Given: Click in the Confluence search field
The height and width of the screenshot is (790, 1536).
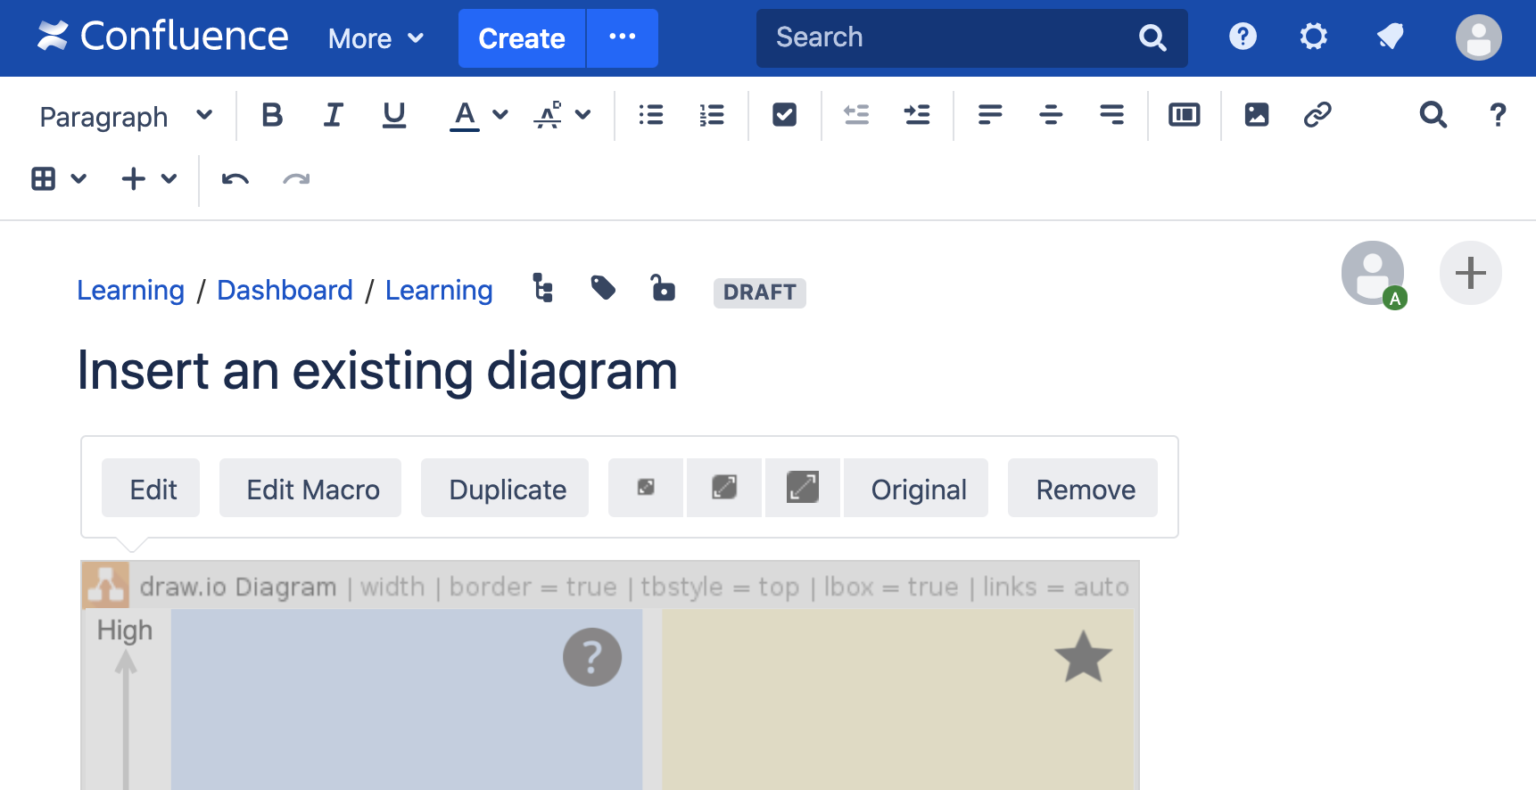Looking at the screenshot, I should click(x=950, y=38).
